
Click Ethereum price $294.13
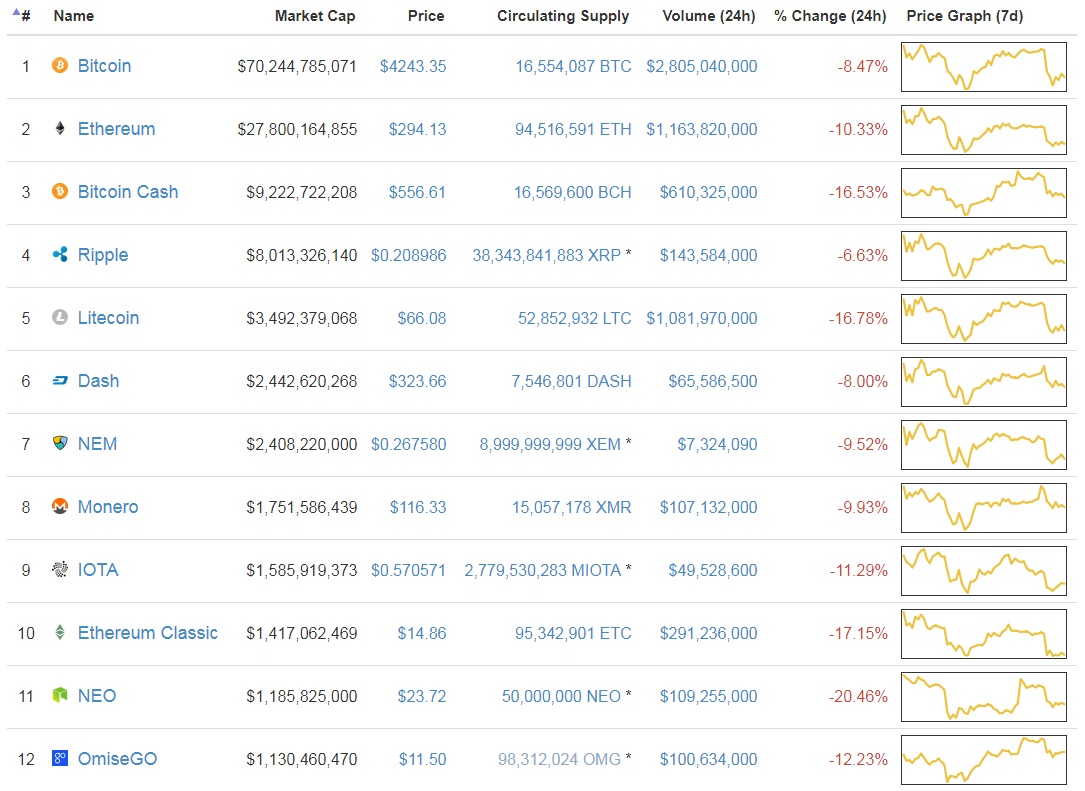pyautogui.click(x=417, y=129)
